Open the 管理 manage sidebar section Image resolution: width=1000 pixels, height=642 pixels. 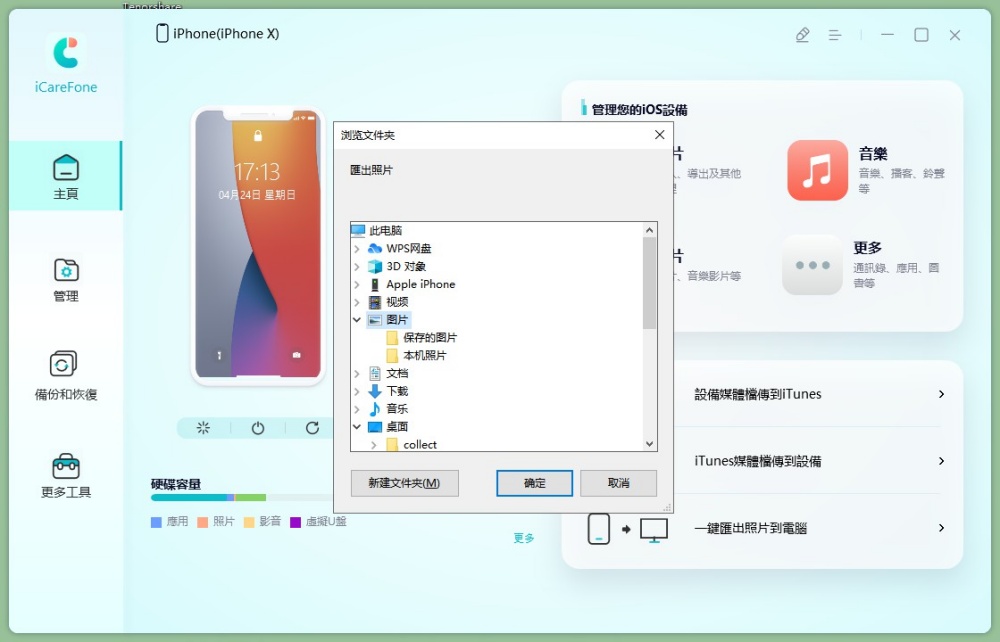pos(66,279)
